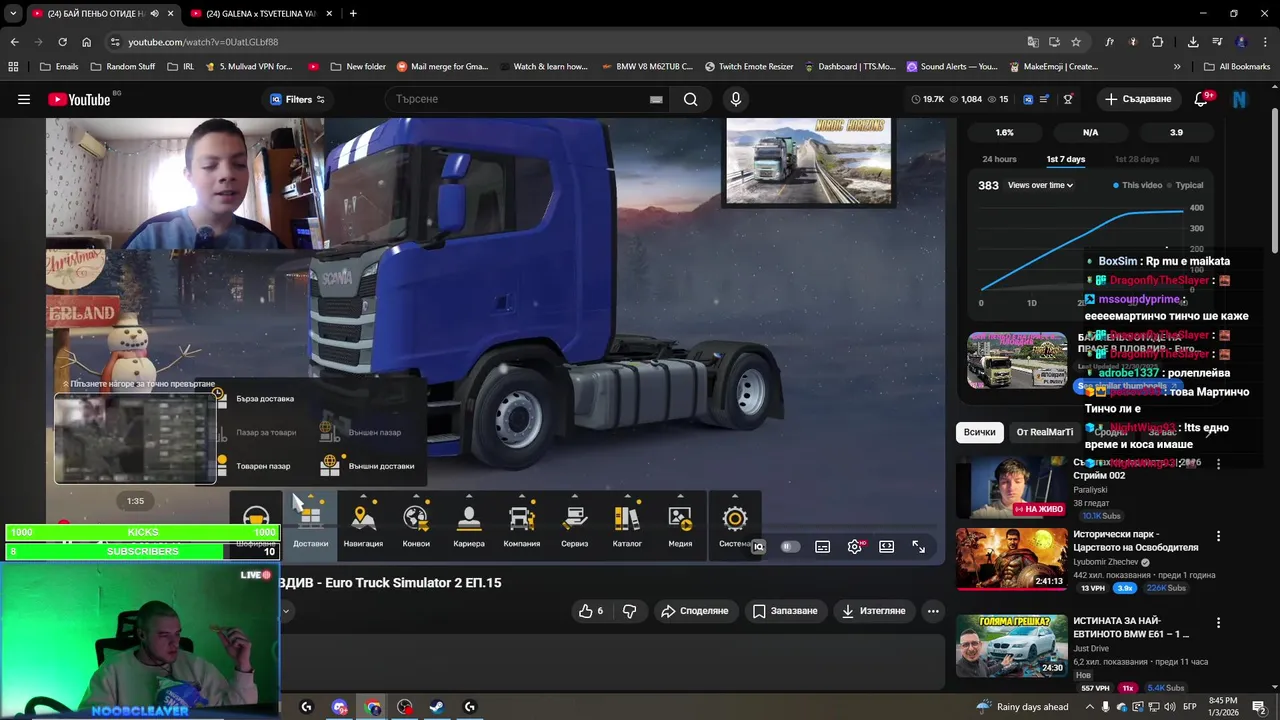
Task: Open the channel account avatar menu
Action: [1240, 99]
